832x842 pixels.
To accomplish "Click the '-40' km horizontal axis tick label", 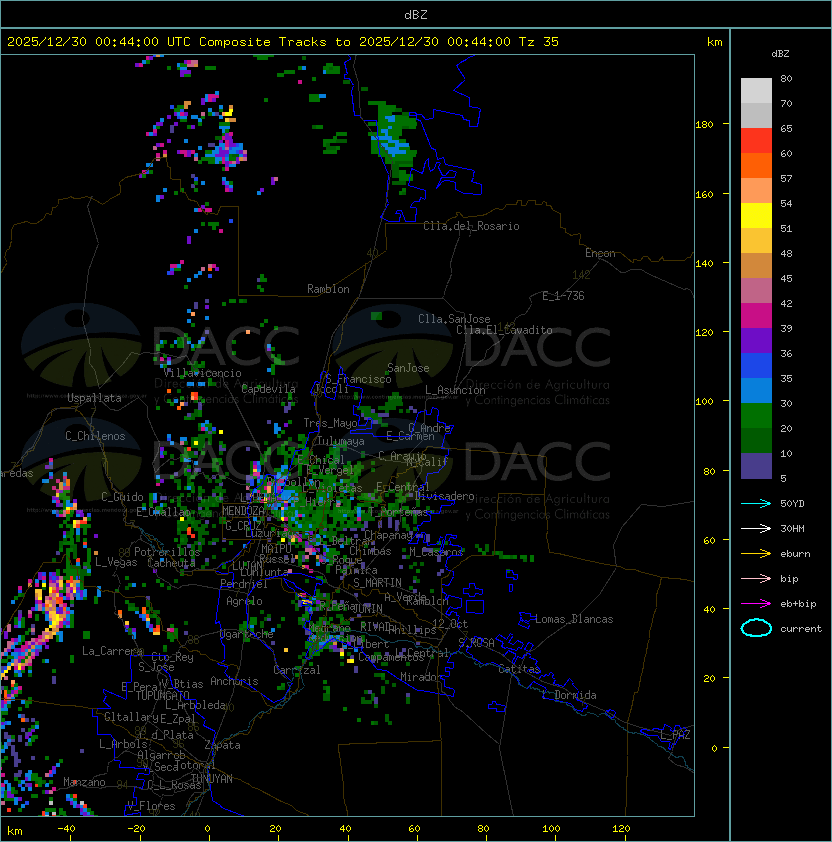I will [x=66, y=829].
